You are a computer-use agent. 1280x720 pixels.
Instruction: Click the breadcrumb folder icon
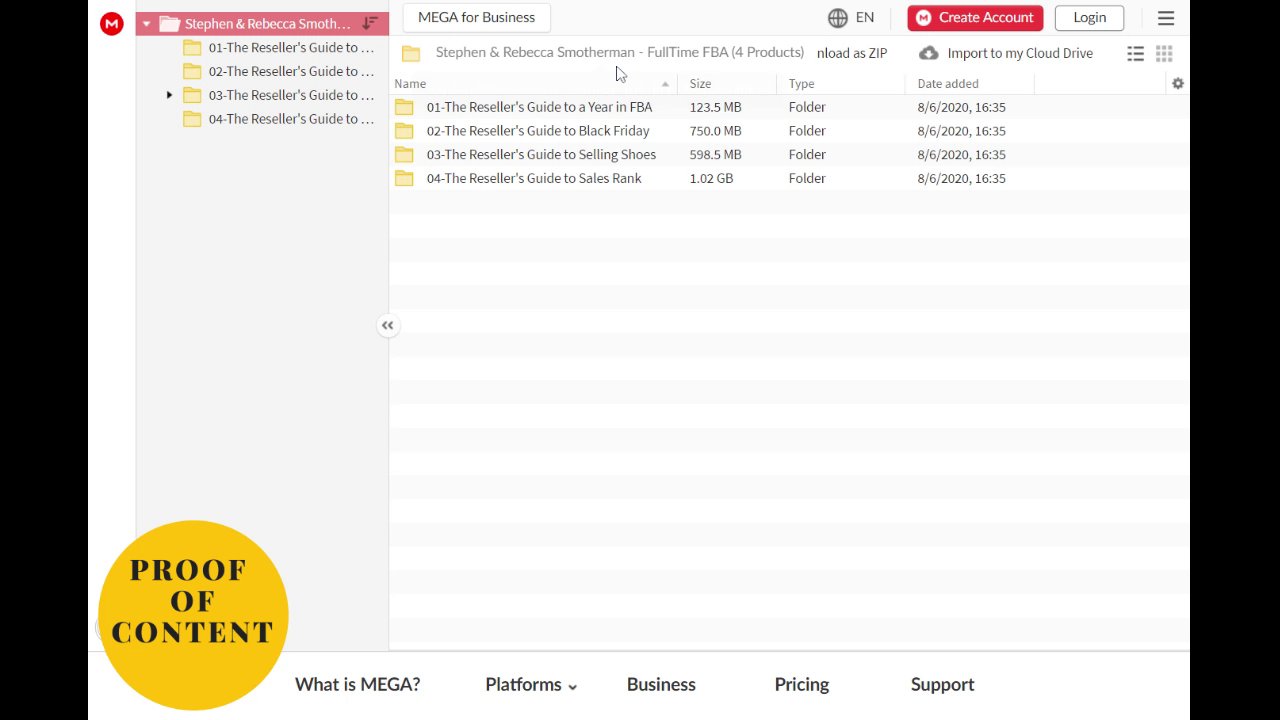tap(411, 54)
